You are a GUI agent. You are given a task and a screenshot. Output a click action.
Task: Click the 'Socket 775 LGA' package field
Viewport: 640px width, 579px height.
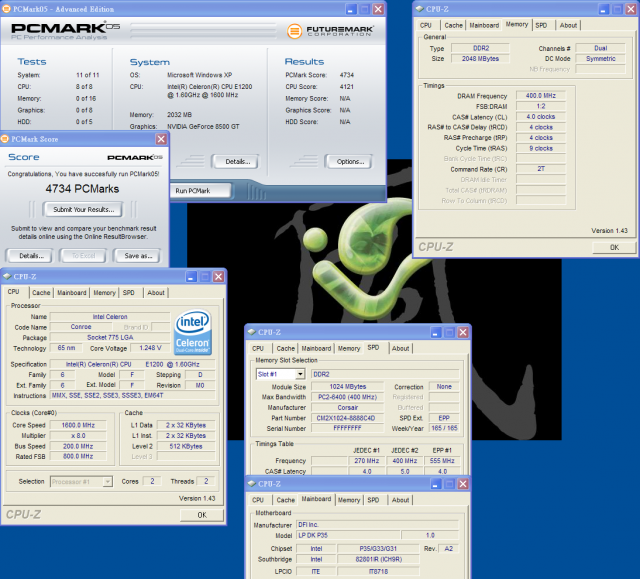(110, 337)
